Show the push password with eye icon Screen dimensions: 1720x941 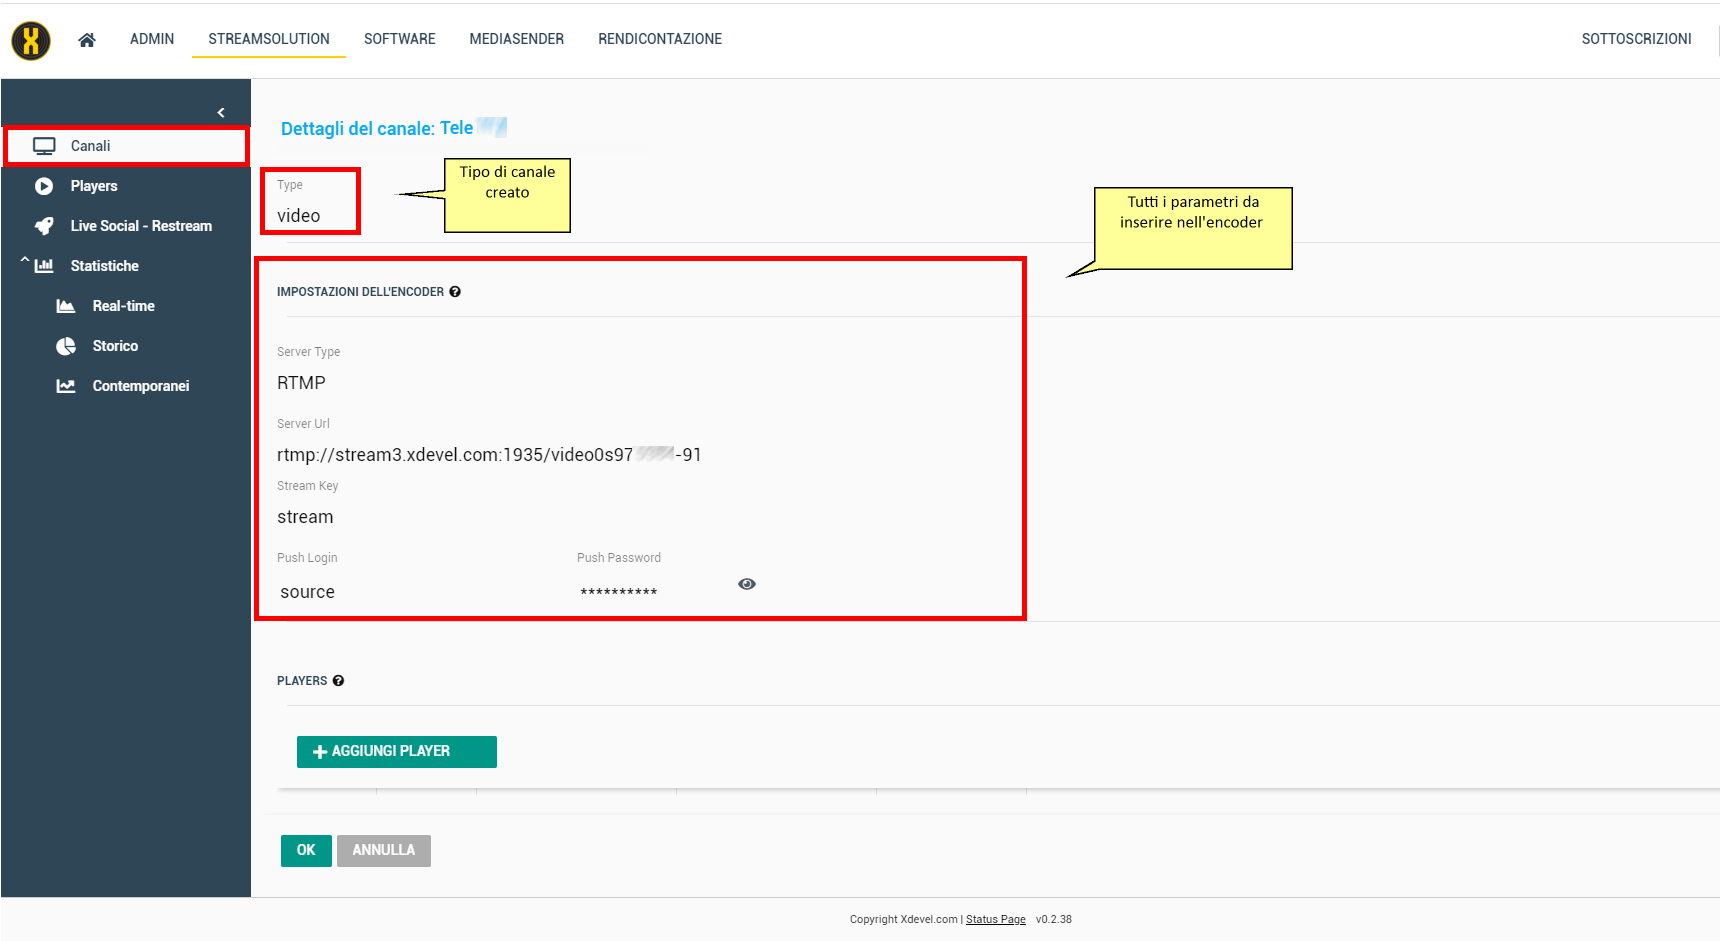click(747, 584)
